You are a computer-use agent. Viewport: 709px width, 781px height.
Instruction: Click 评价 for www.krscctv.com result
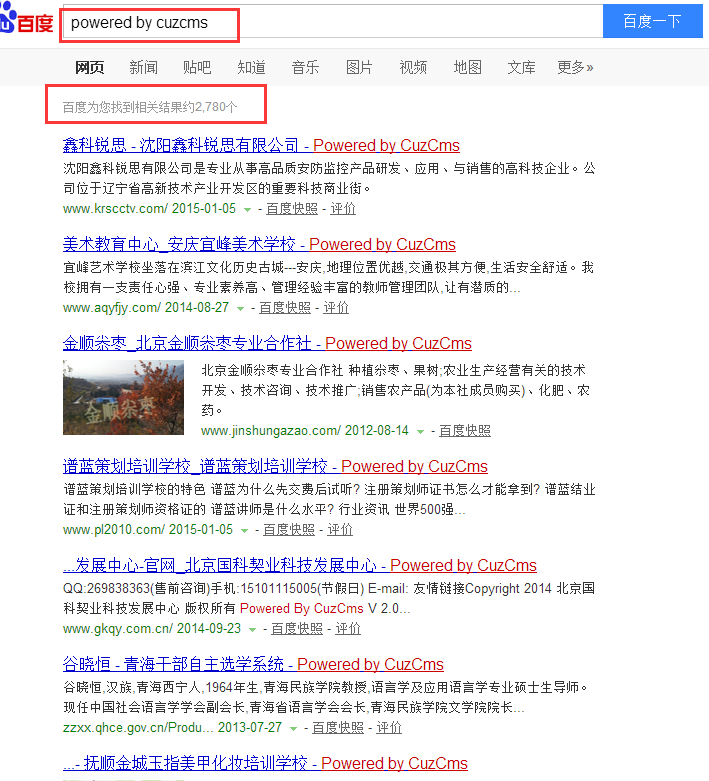coord(343,209)
